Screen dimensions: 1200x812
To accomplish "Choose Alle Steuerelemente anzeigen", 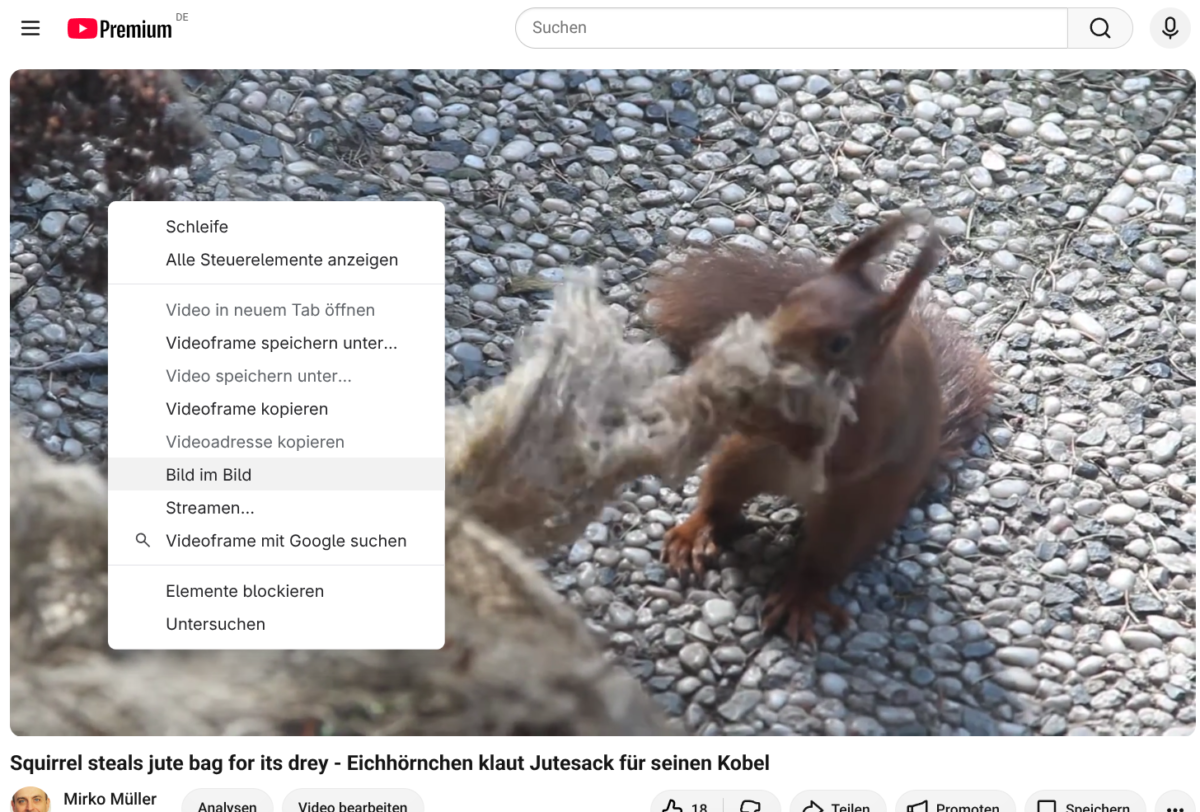I will tap(276, 260).
